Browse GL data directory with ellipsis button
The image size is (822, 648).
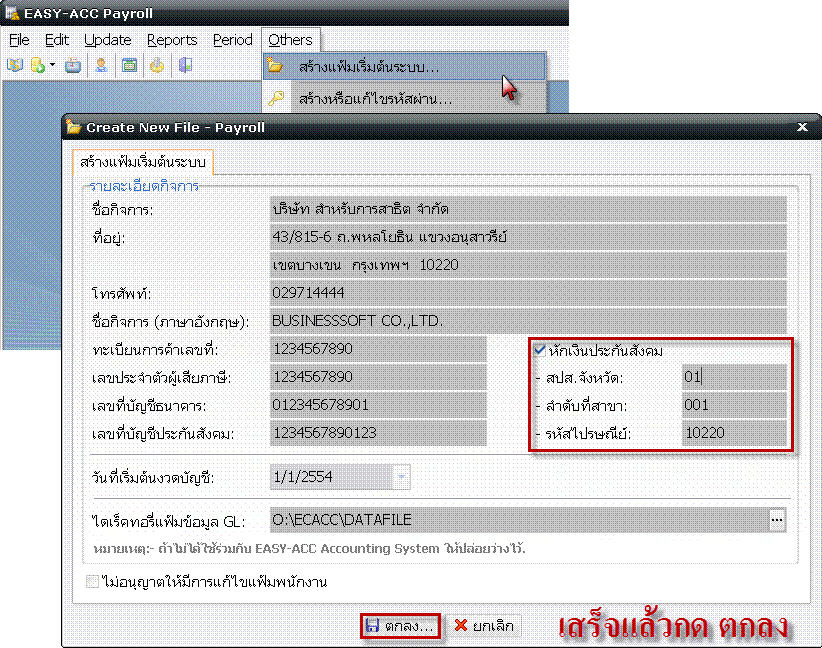(x=777, y=520)
